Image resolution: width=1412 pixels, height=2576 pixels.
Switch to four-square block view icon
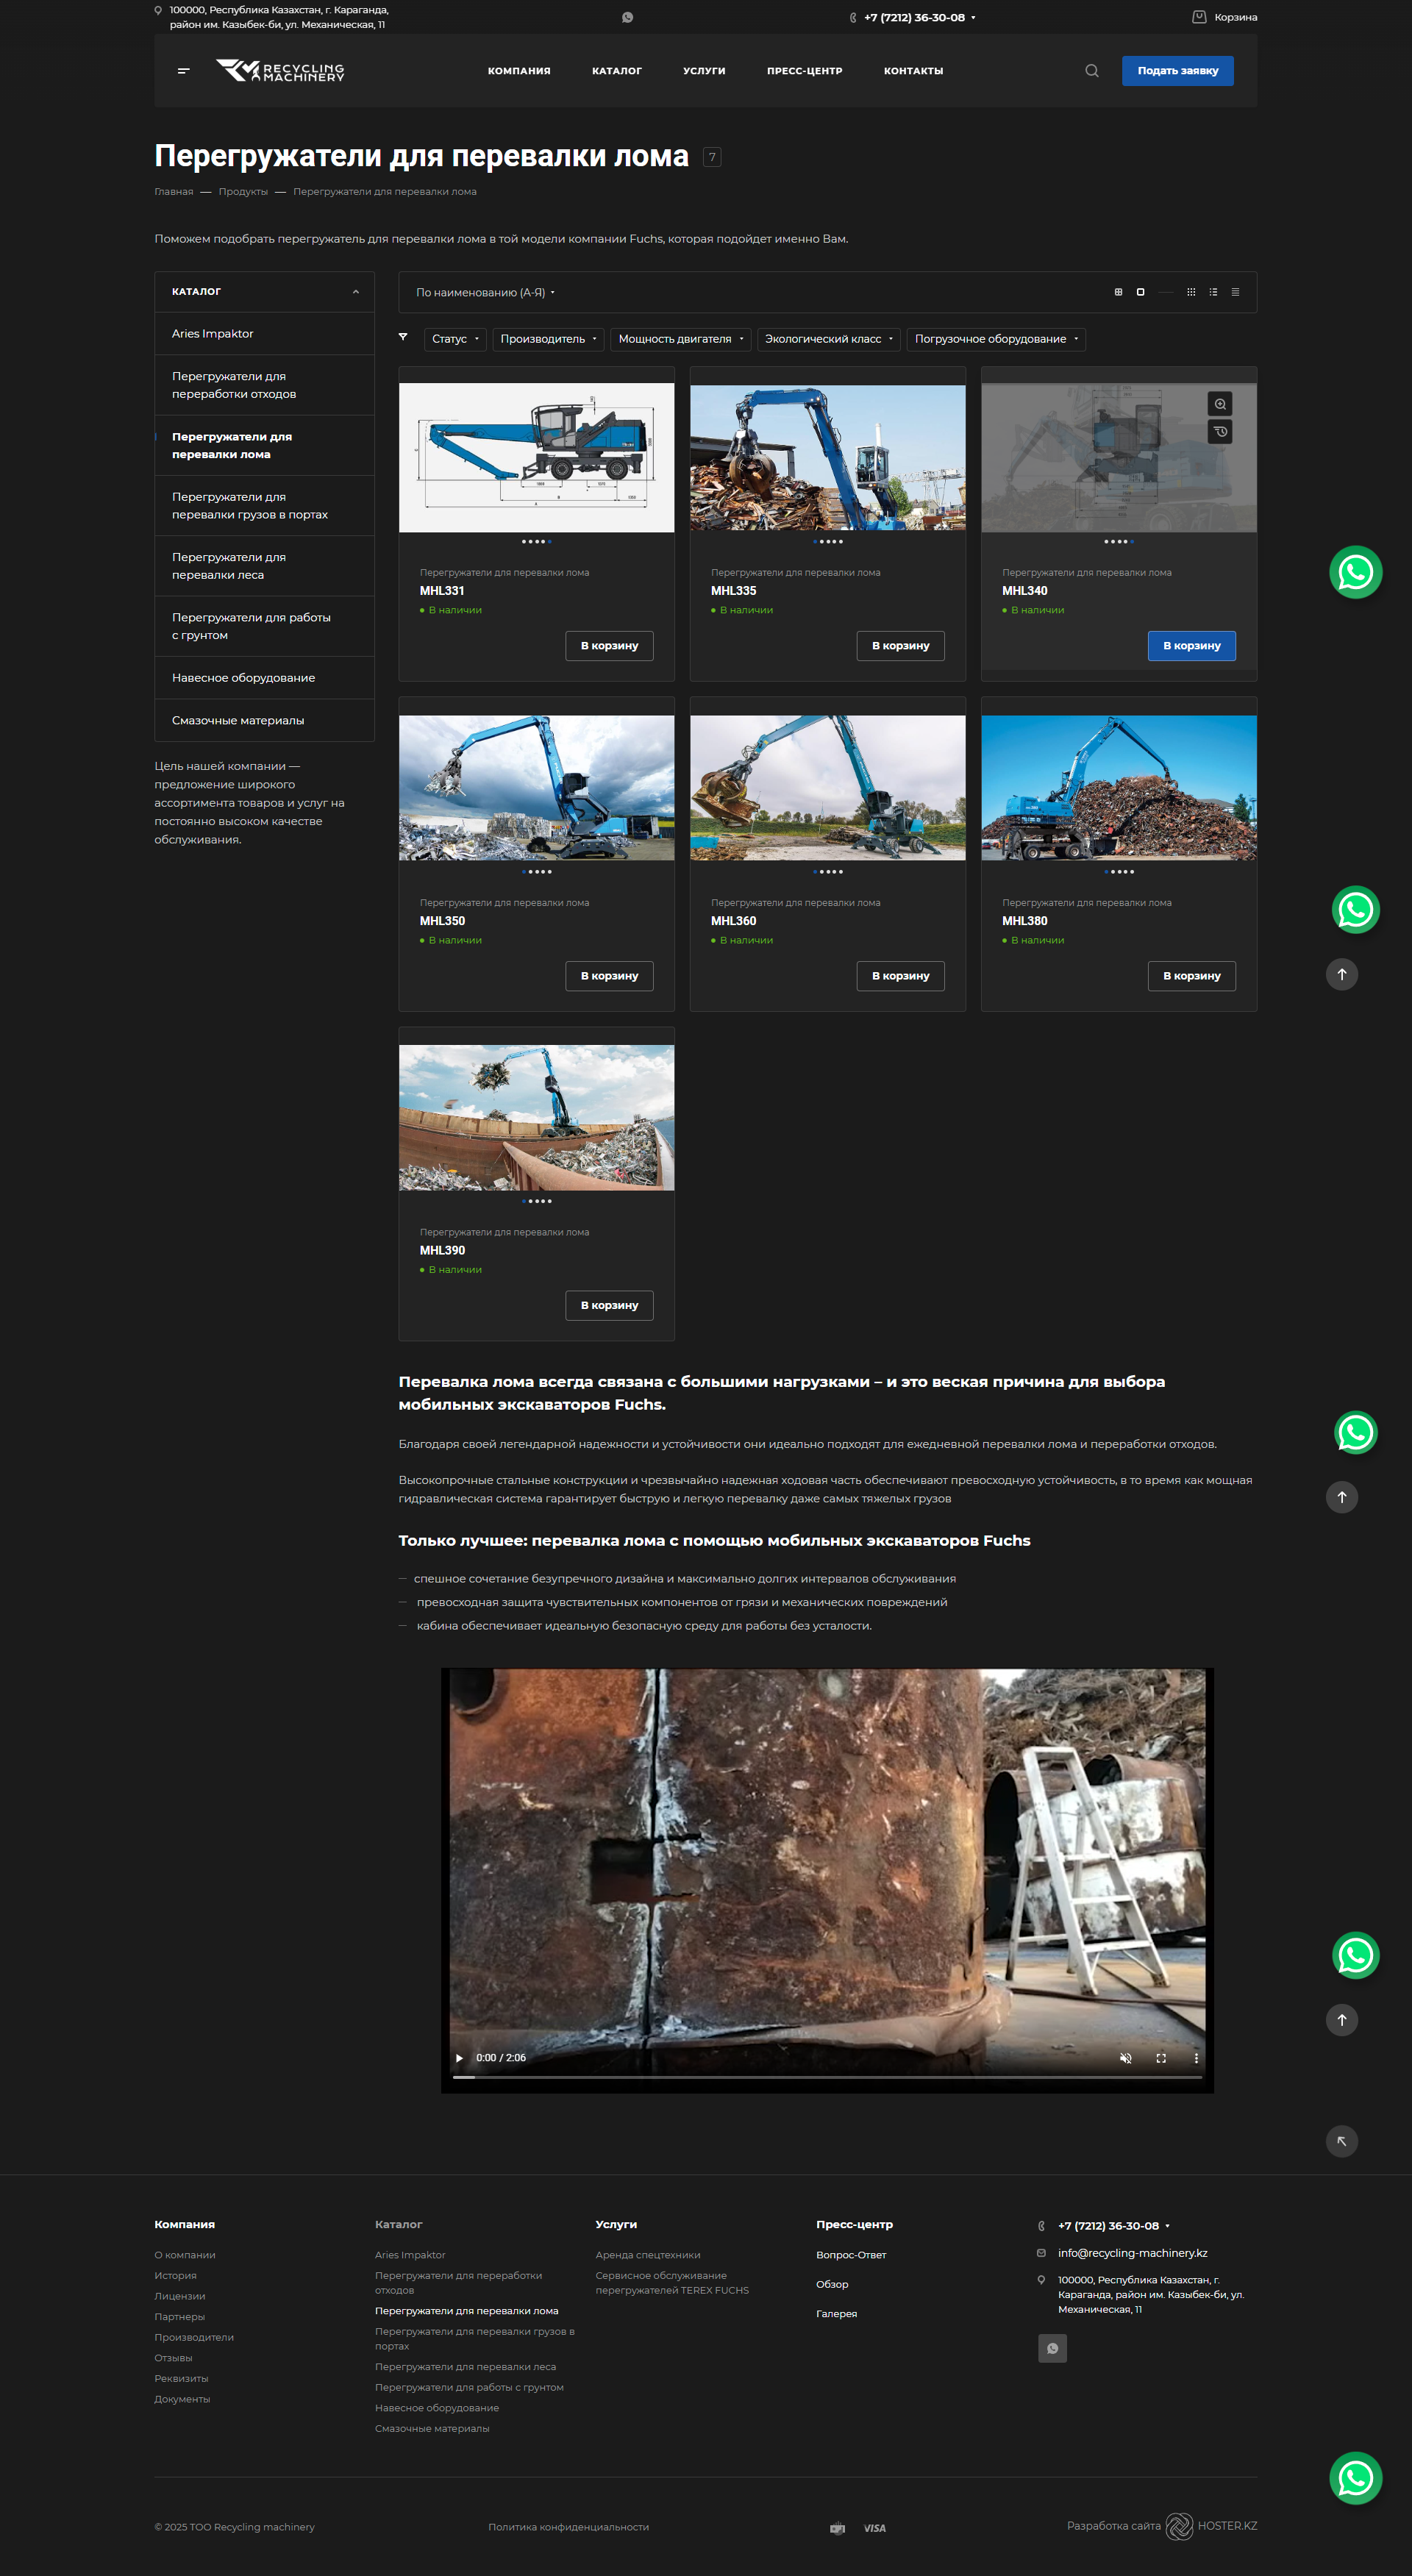pyautogui.click(x=1118, y=292)
